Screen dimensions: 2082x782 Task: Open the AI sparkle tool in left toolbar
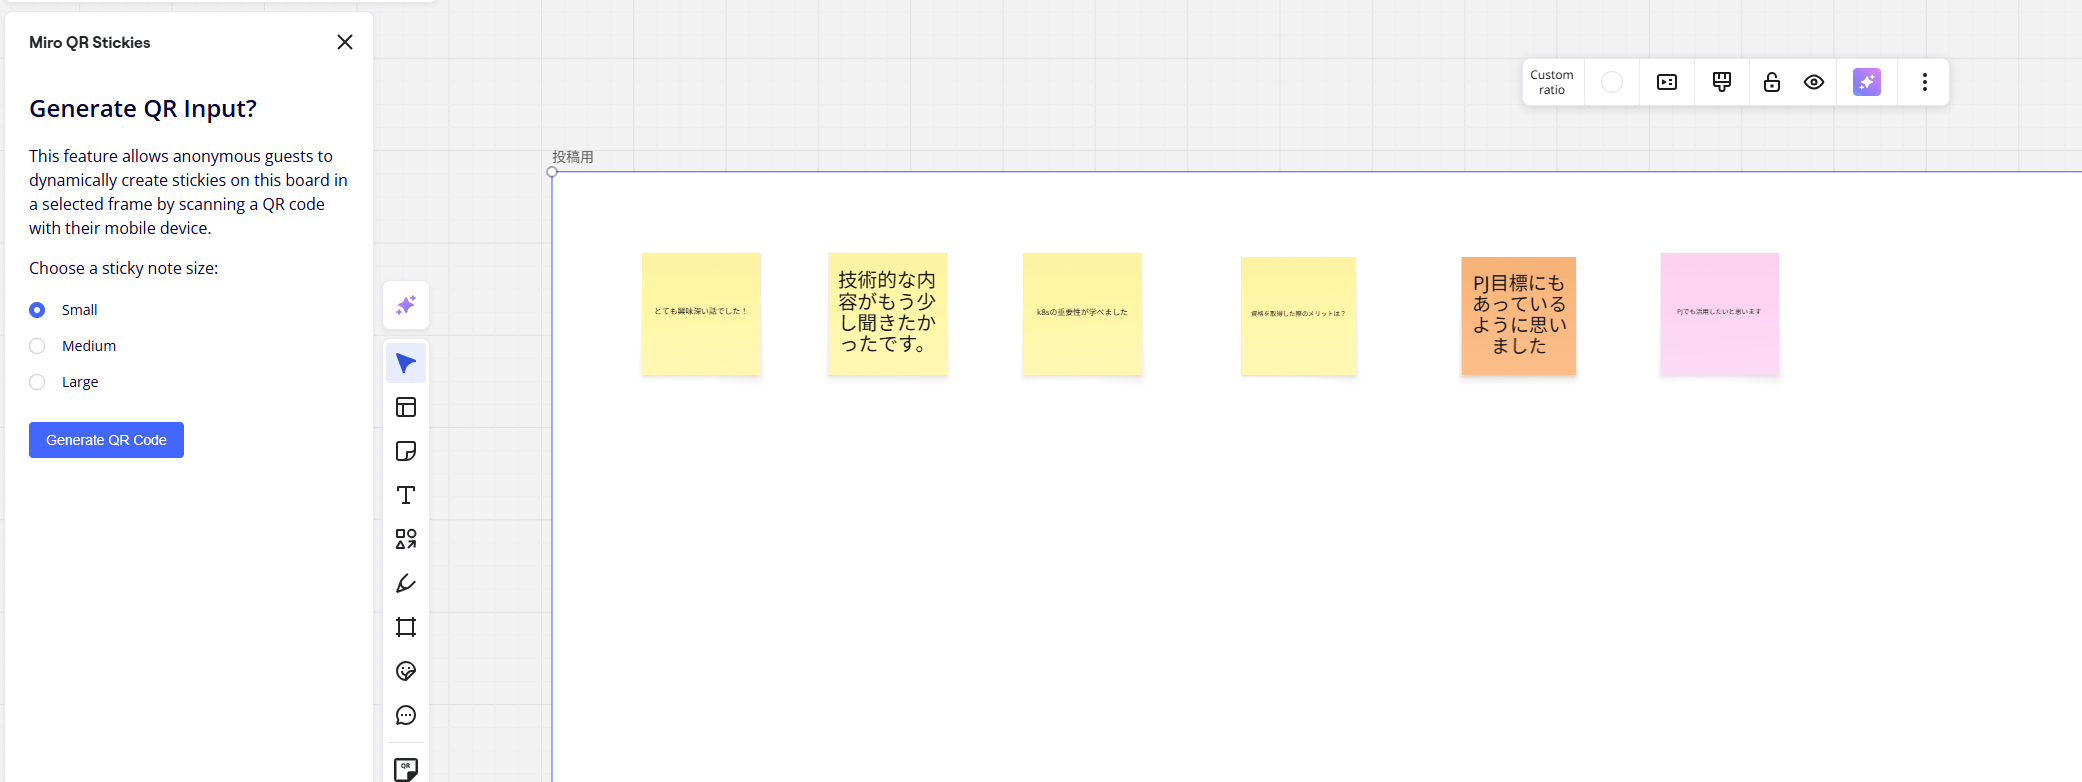pos(406,305)
